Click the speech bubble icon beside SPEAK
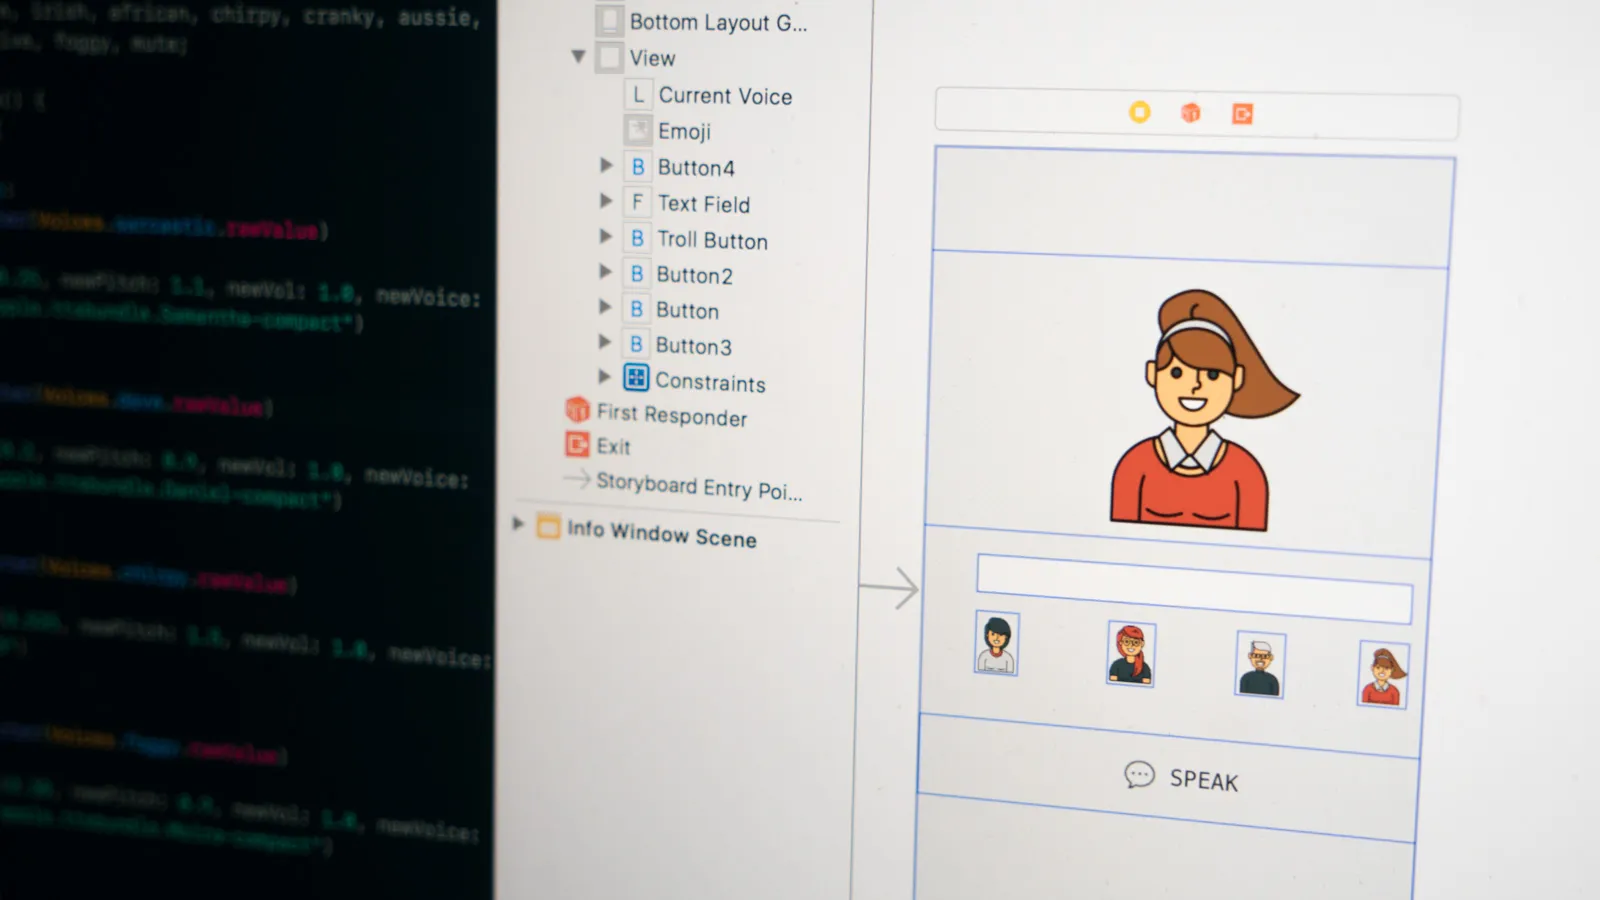Image resolution: width=1600 pixels, height=900 pixels. 1138,775
